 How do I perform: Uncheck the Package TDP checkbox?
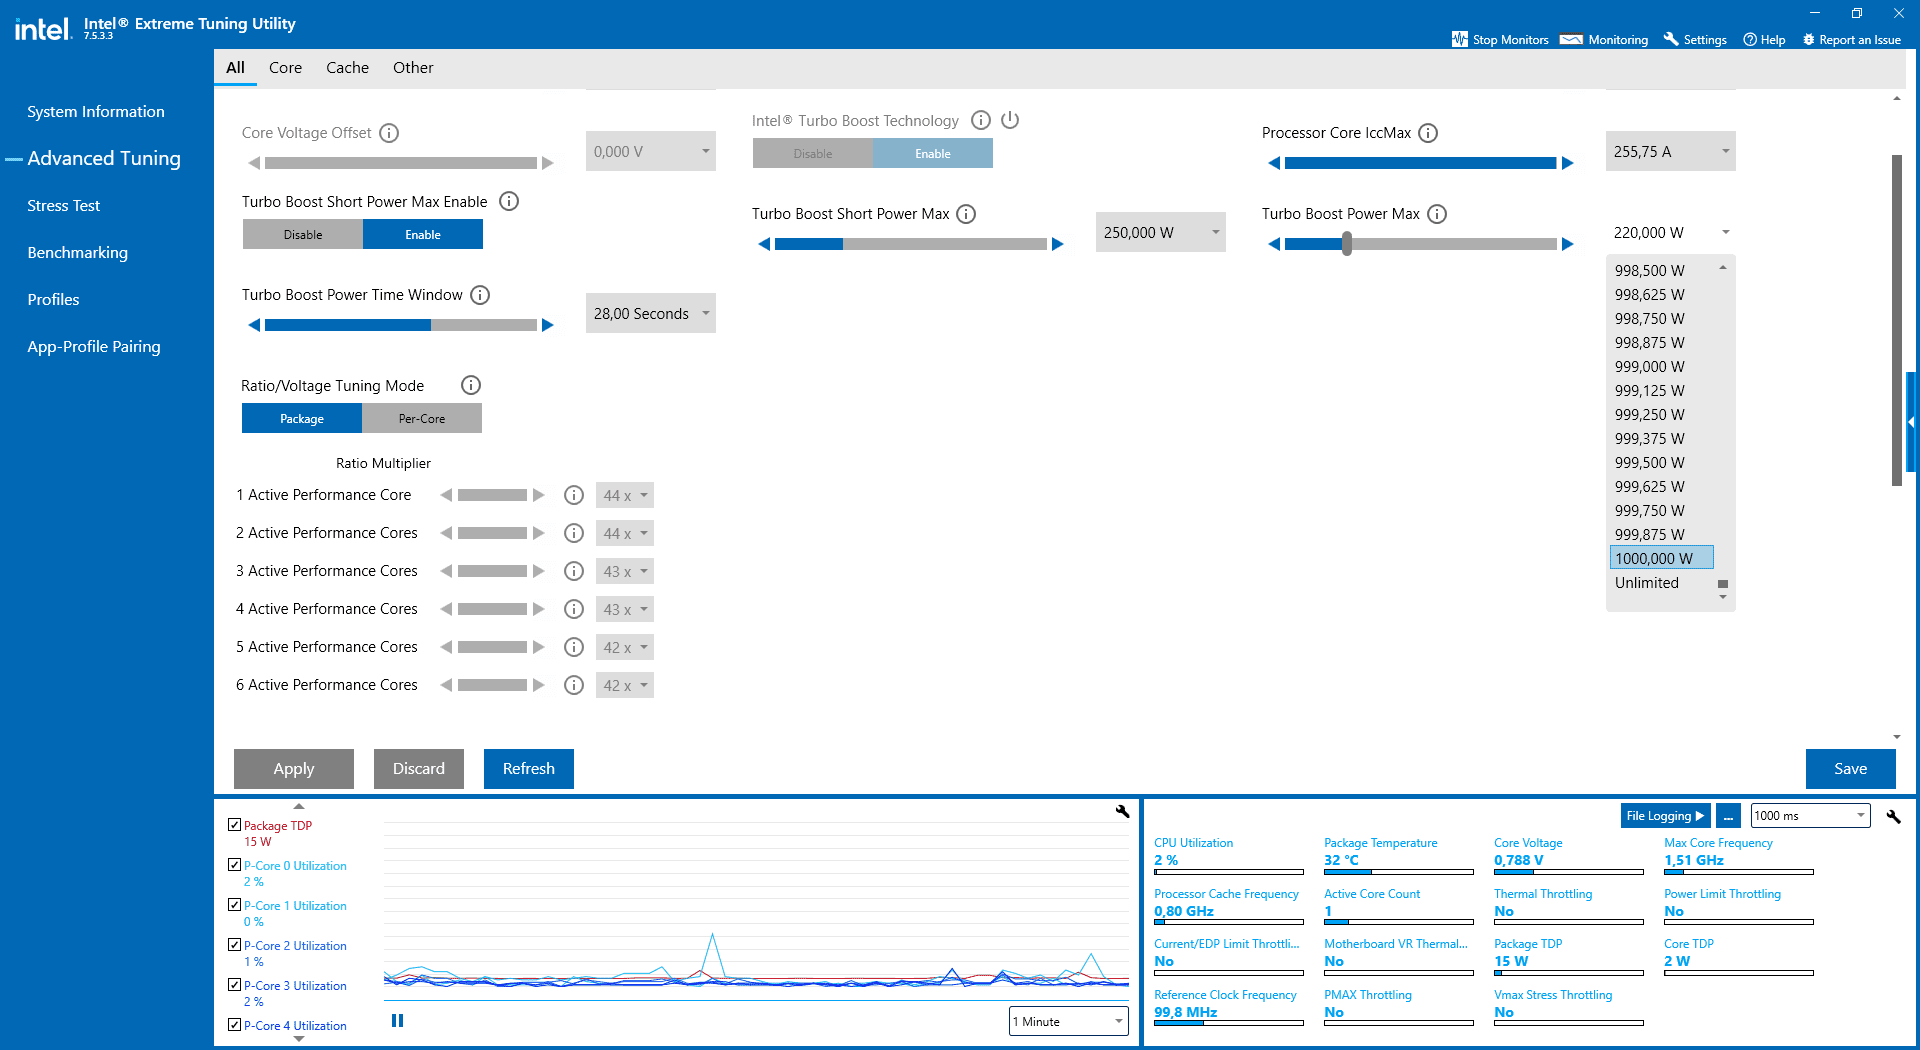pos(235,825)
